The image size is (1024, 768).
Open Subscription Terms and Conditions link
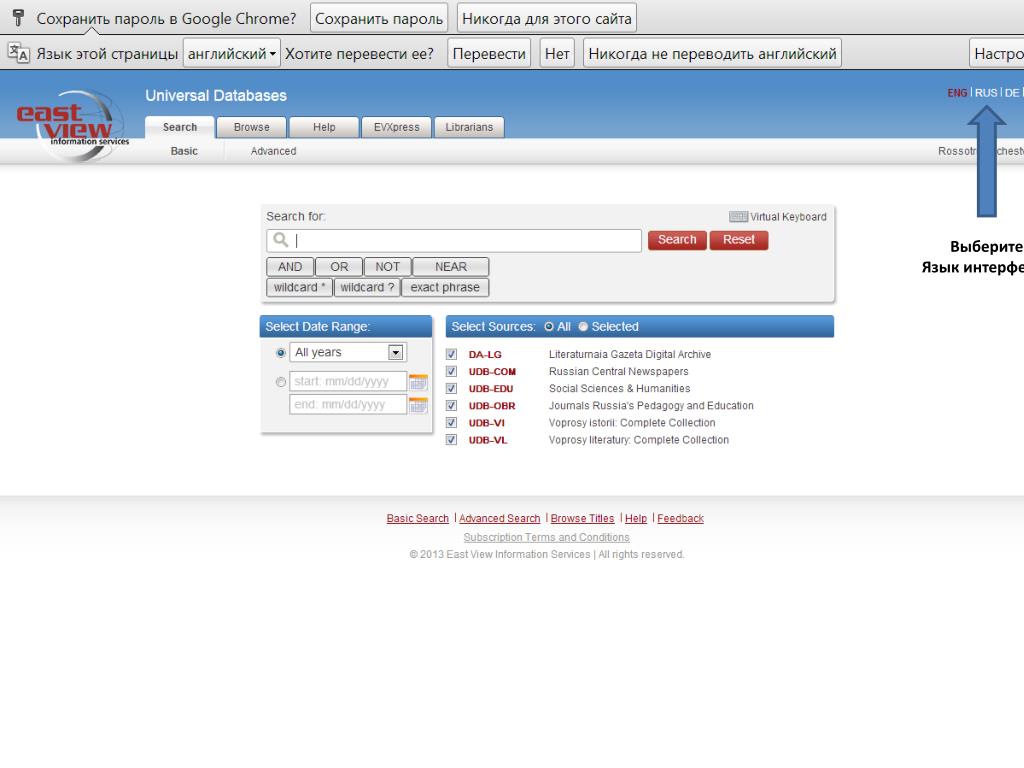click(x=547, y=537)
